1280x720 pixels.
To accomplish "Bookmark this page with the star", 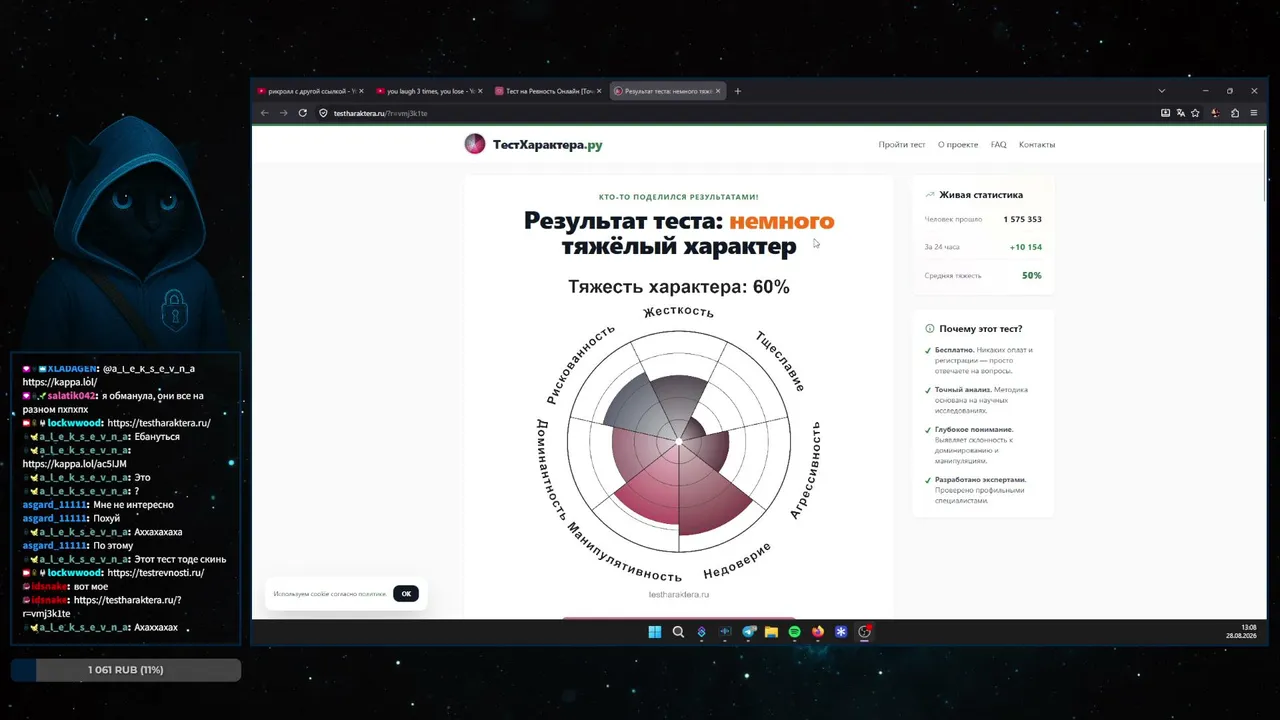I will tap(1195, 113).
